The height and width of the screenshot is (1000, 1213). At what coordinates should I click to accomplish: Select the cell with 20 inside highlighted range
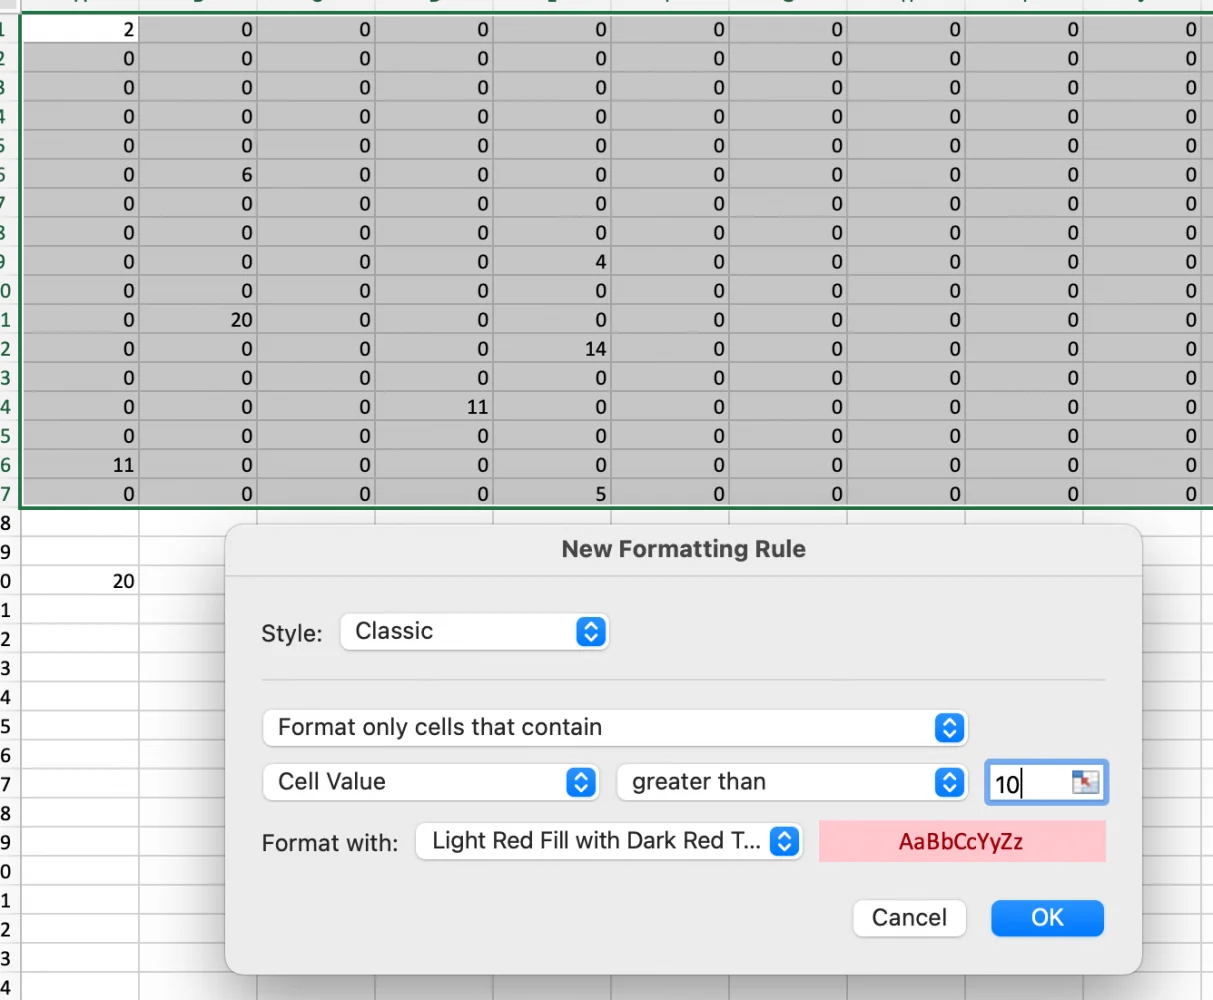click(x=198, y=320)
